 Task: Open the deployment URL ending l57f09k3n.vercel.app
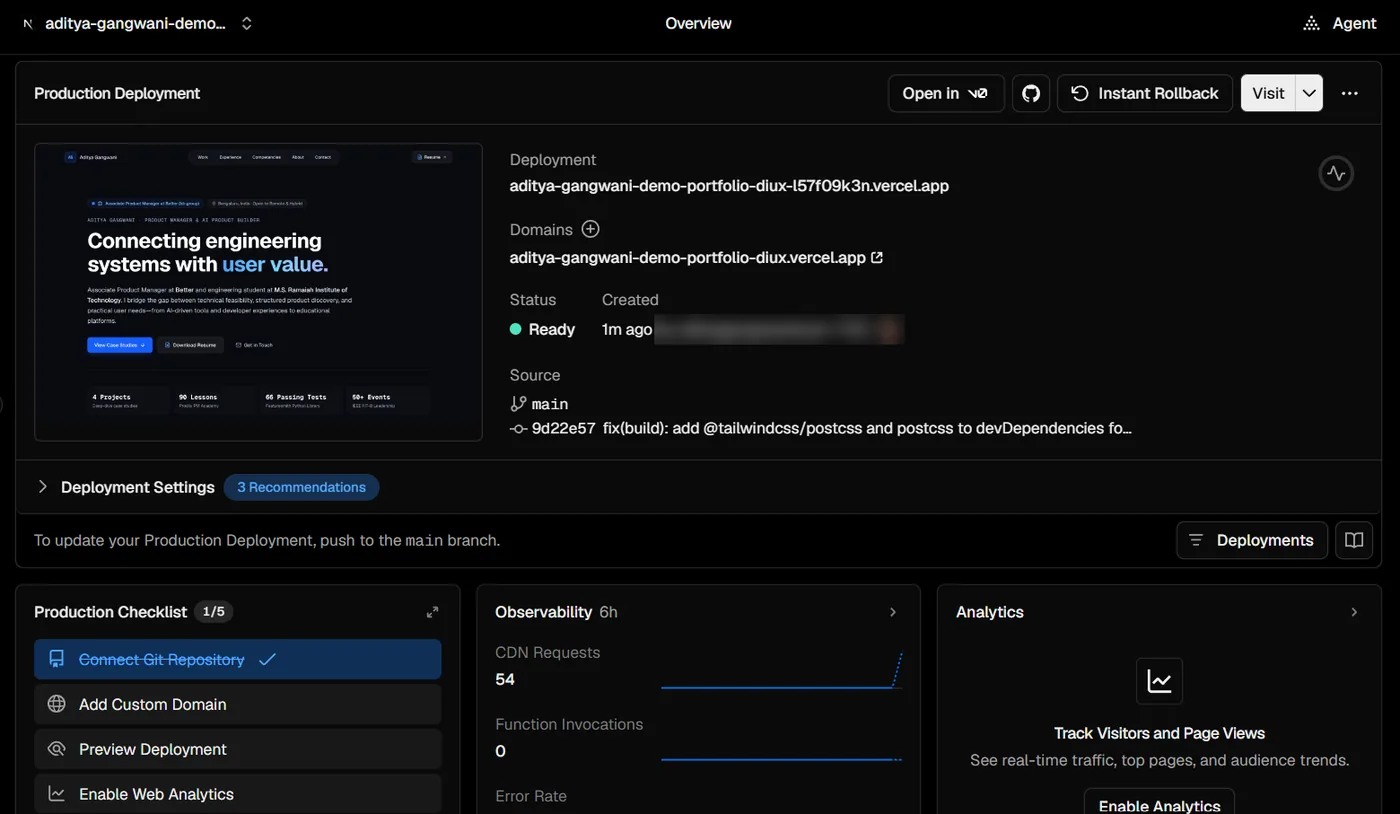click(x=729, y=185)
